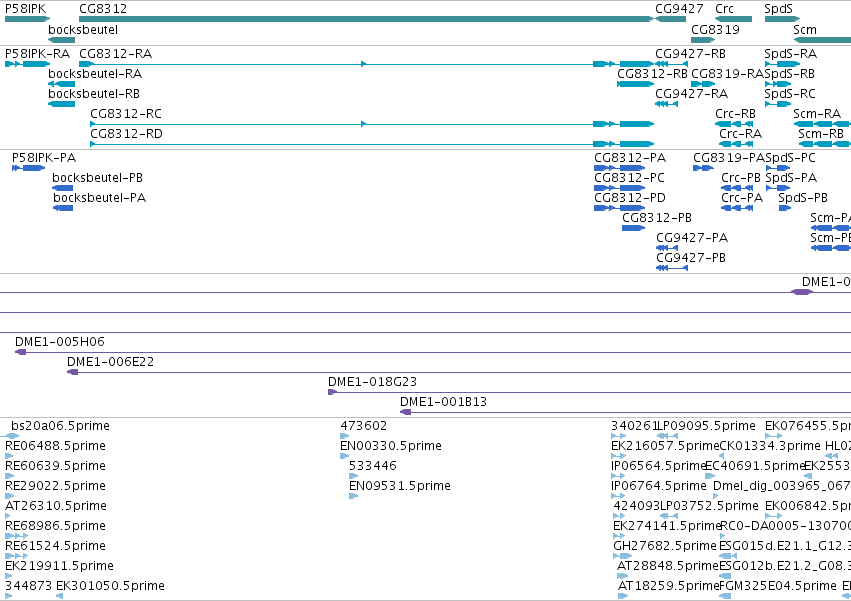Select the Crc-PA protein label
The width and height of the screenshot is (851, 601).
click(742, 198)
